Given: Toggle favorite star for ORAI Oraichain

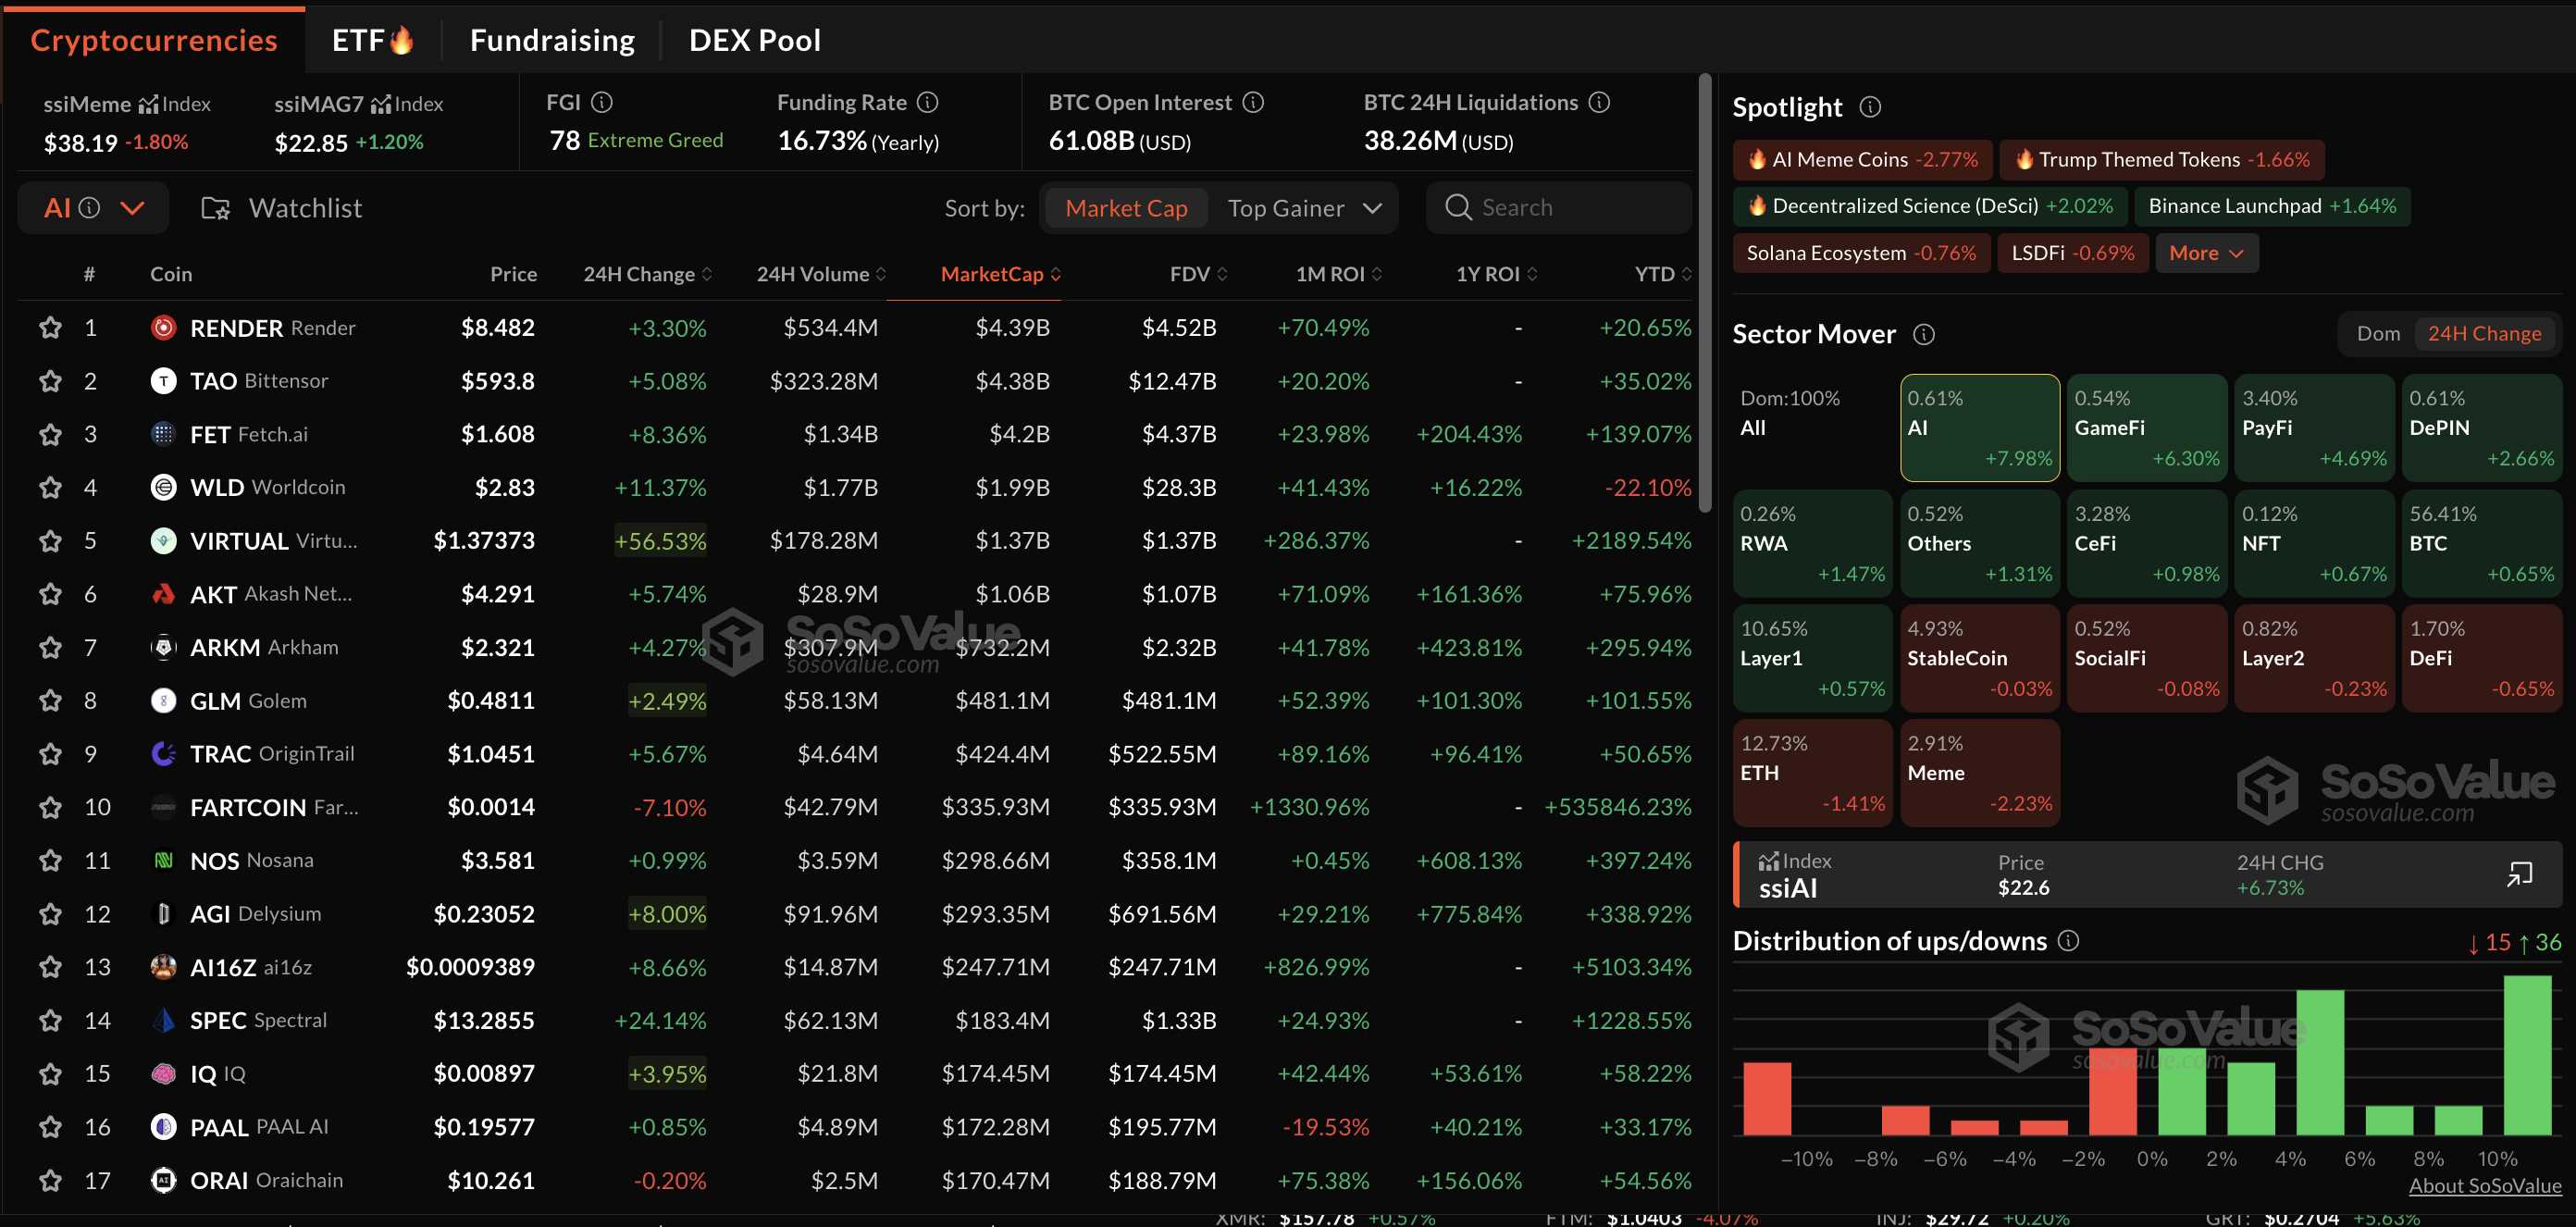Looking at the screenshot, I should (x=50, y=1181).
